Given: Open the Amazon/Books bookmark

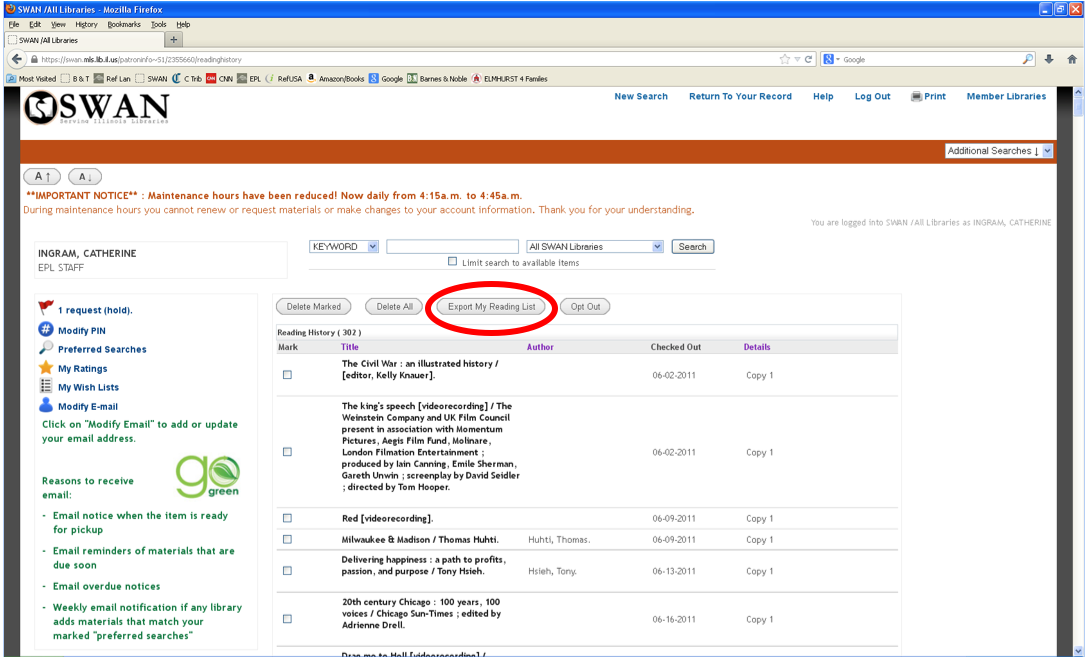Looking at the screenshot, I should (x=335, y=79).
